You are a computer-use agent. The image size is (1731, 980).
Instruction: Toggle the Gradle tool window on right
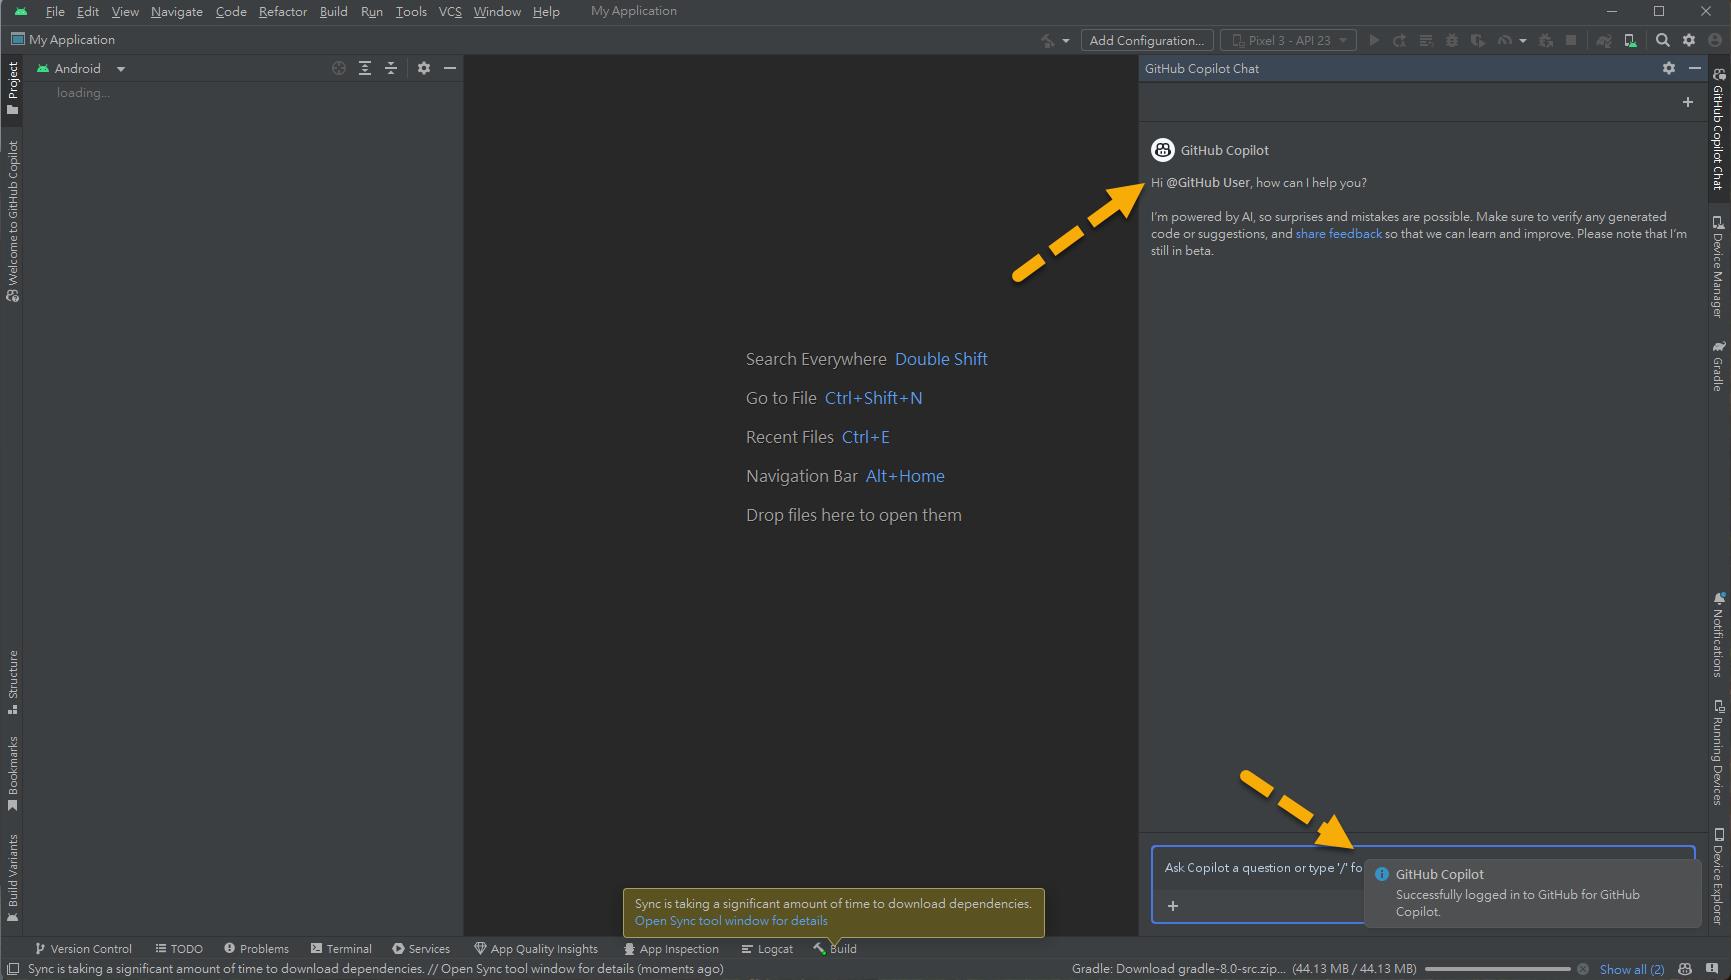[1718, 366]
